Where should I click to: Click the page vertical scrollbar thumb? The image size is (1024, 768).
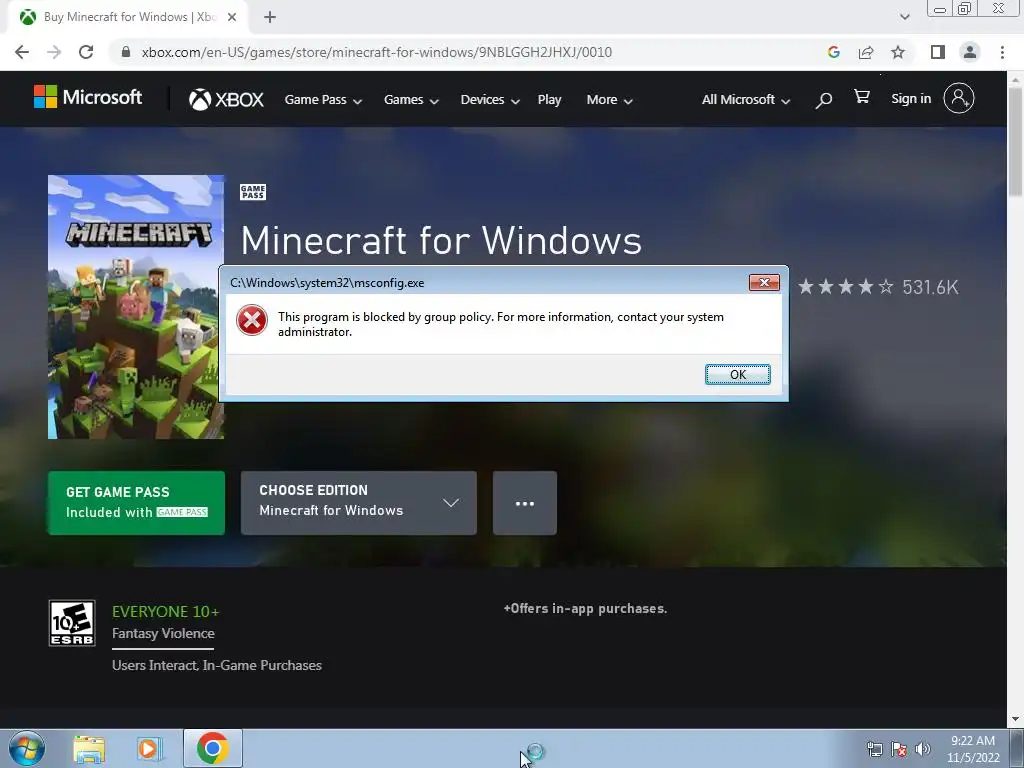pos(1015,140)
